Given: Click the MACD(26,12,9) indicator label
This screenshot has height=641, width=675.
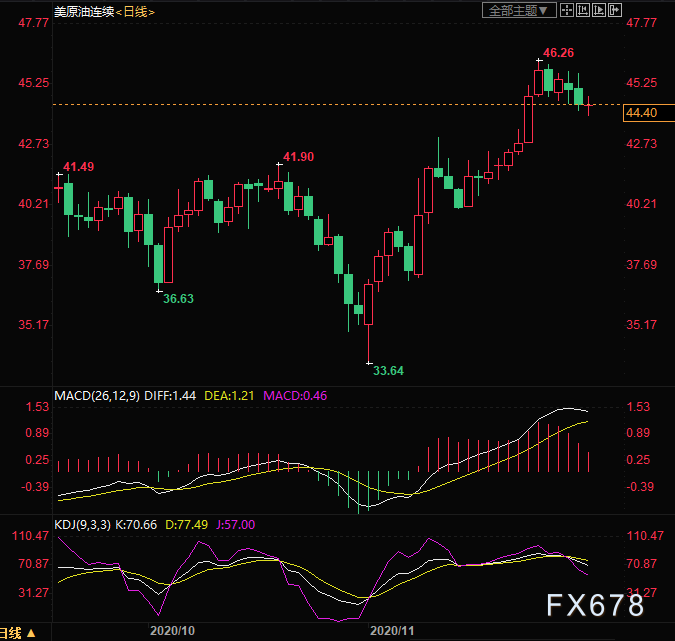Looking at the screenshot, I should [x=97, y=396].
